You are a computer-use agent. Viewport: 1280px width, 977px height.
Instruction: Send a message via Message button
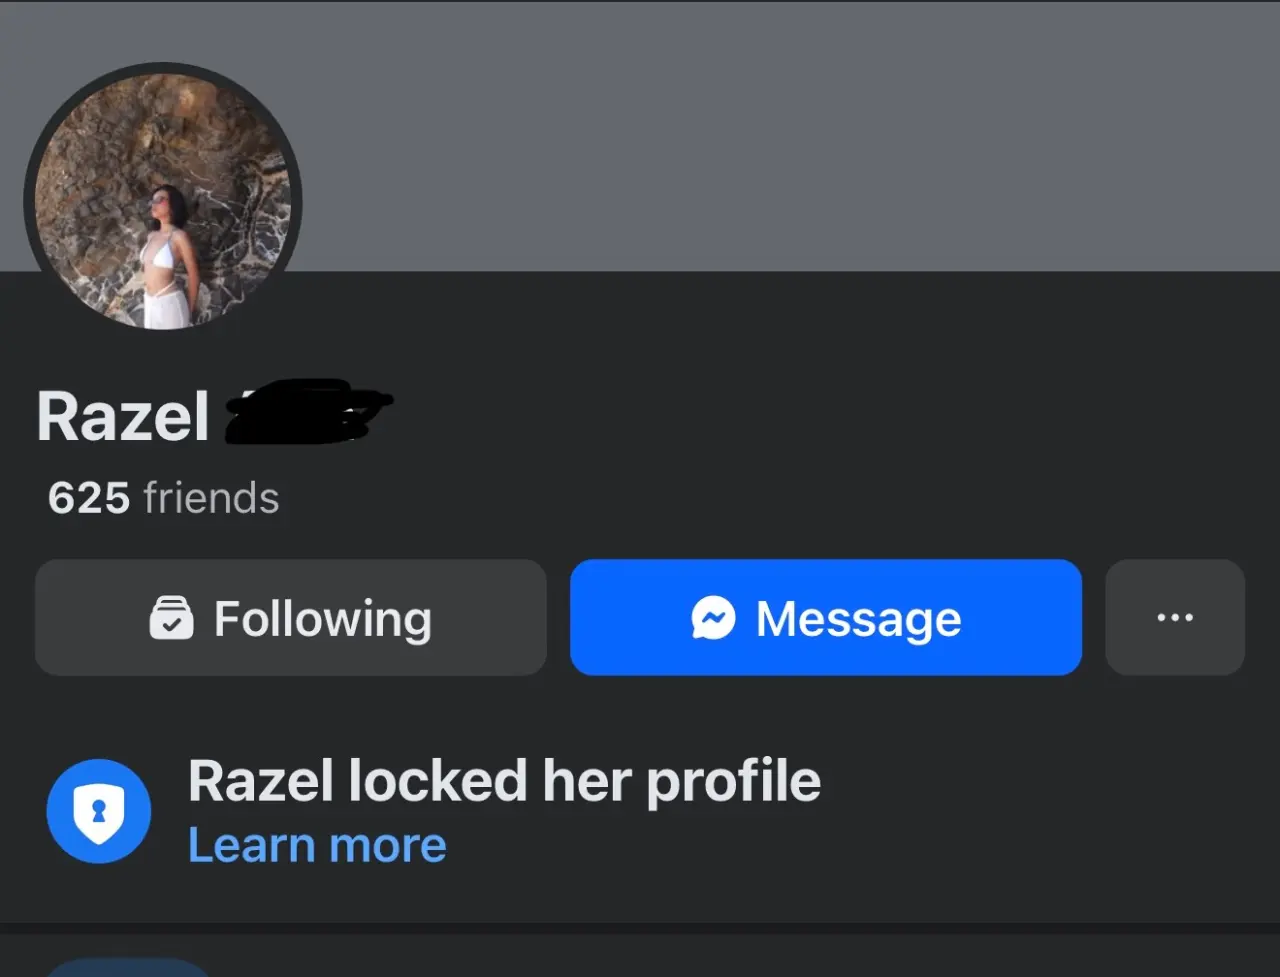click(826, 617)
